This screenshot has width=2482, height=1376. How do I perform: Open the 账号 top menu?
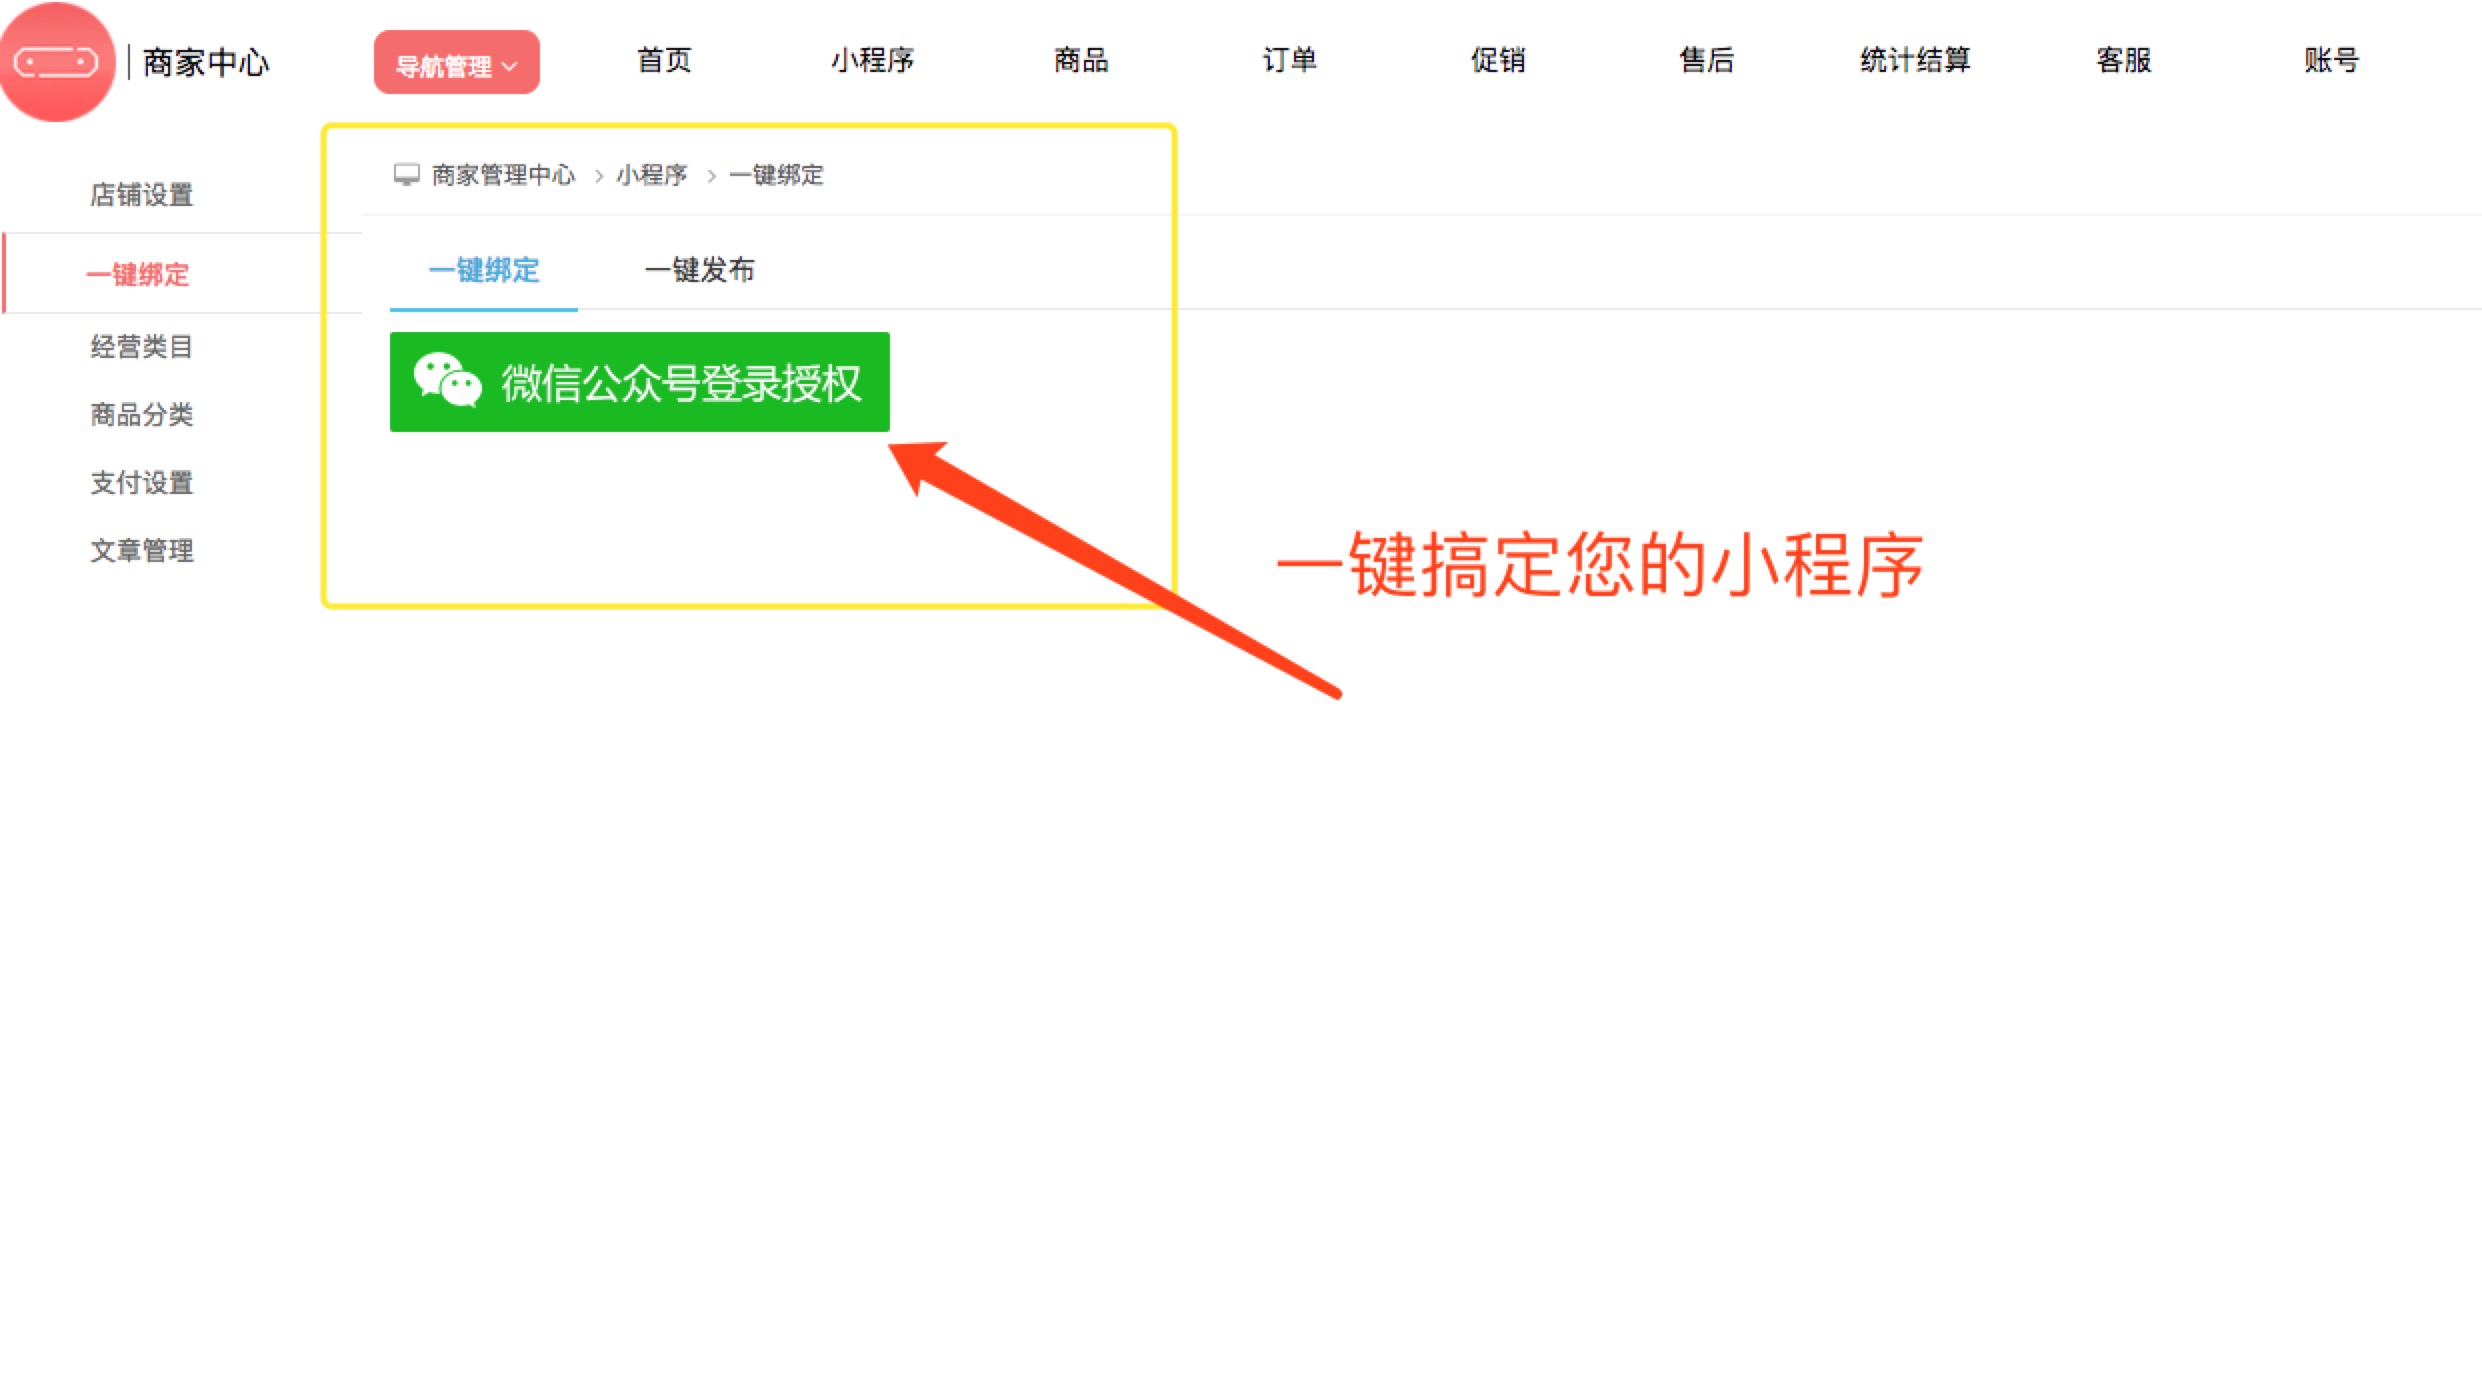pos(2332,61)
